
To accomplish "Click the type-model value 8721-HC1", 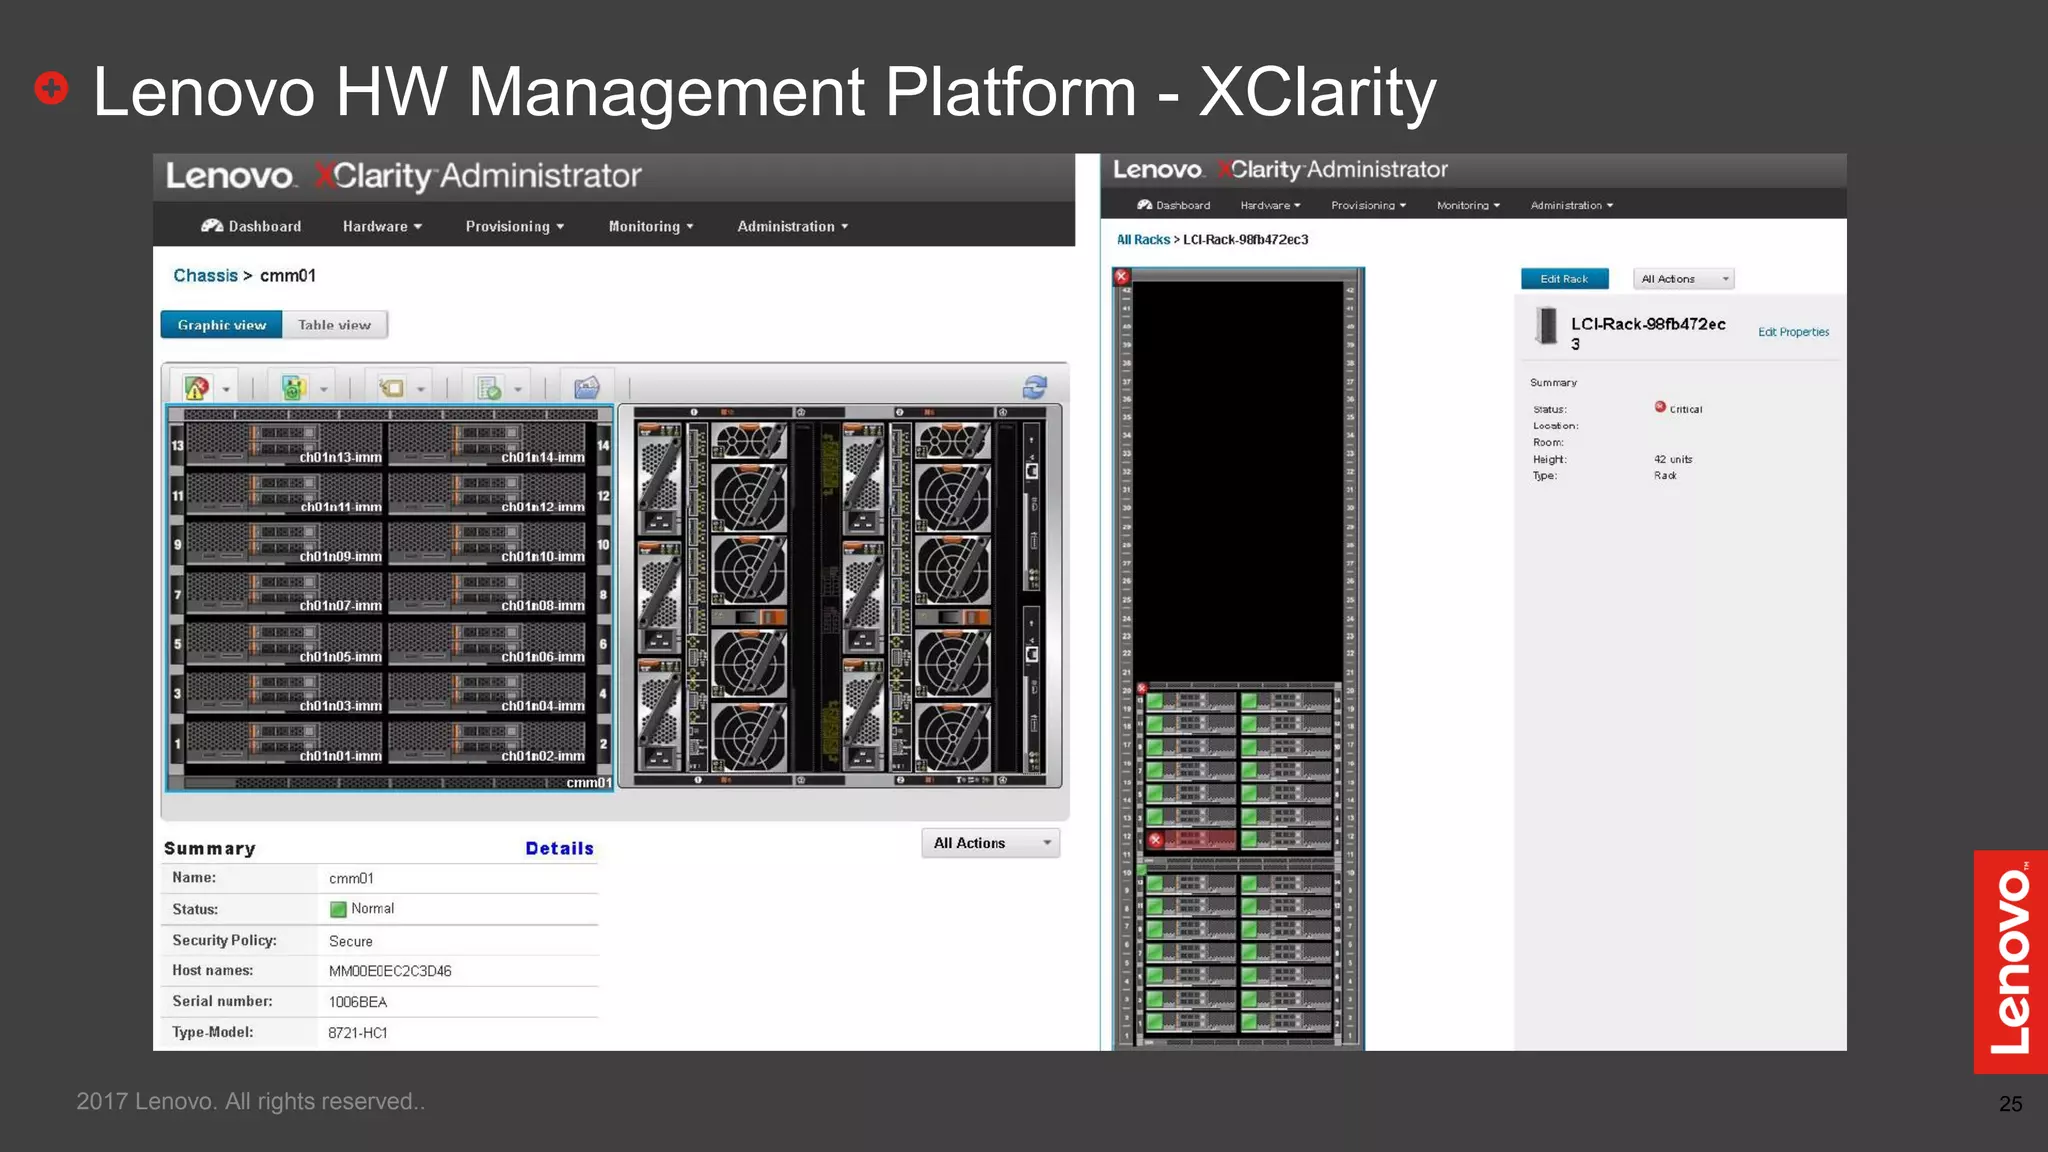I will [x=358, y=1033].
